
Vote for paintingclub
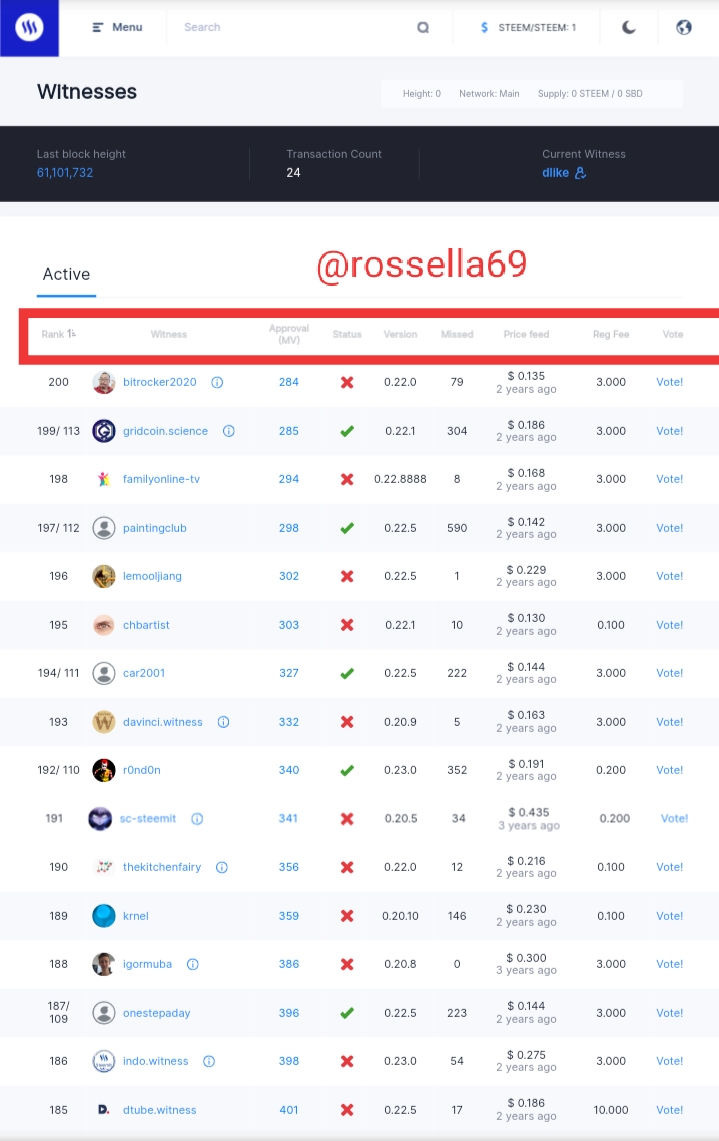(670, 528)
